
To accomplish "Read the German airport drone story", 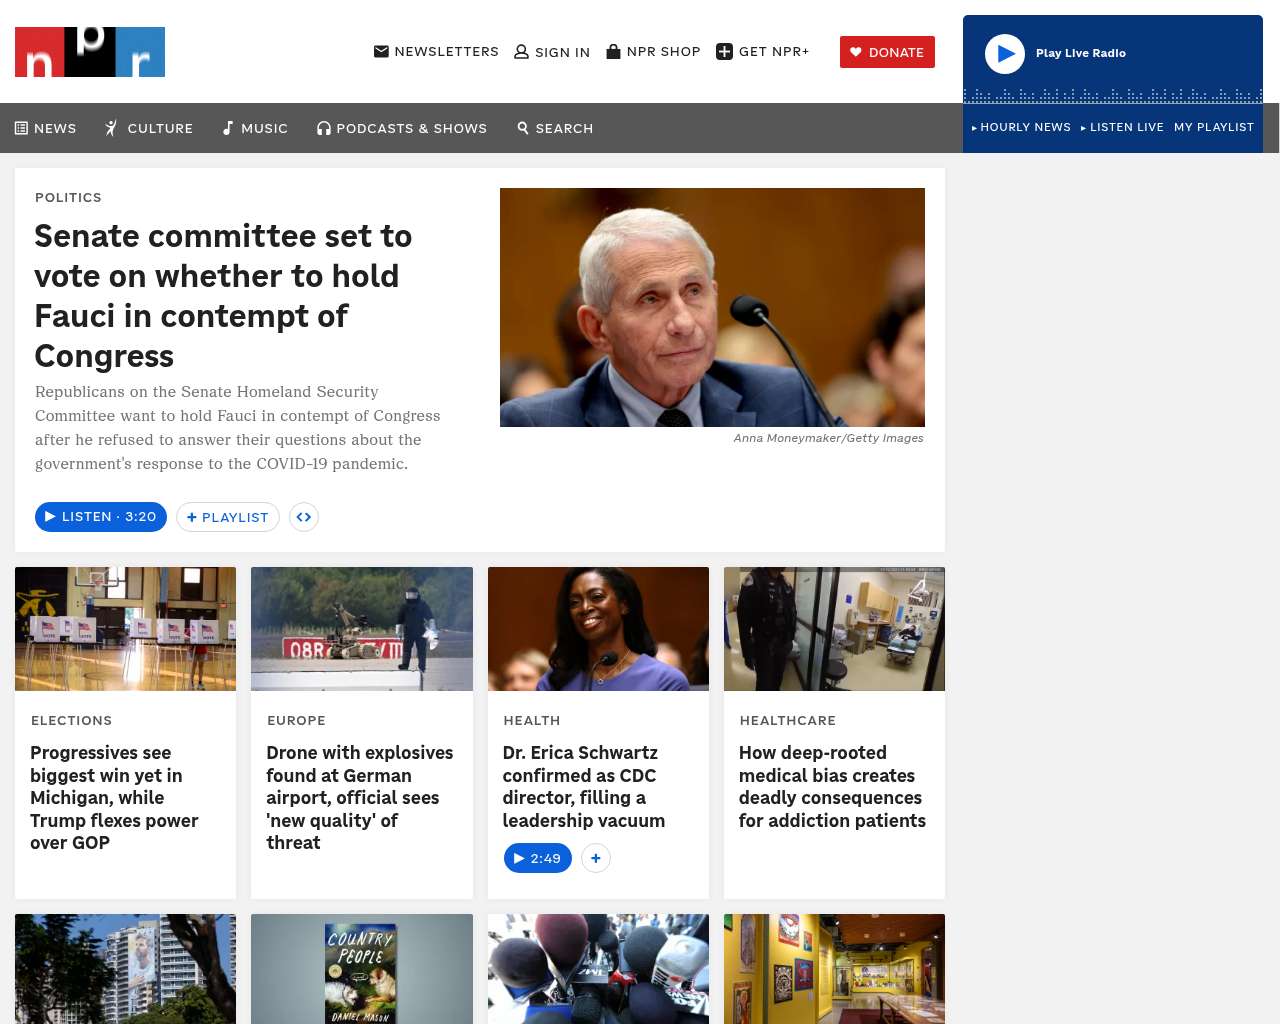I will tap(360, 798).
